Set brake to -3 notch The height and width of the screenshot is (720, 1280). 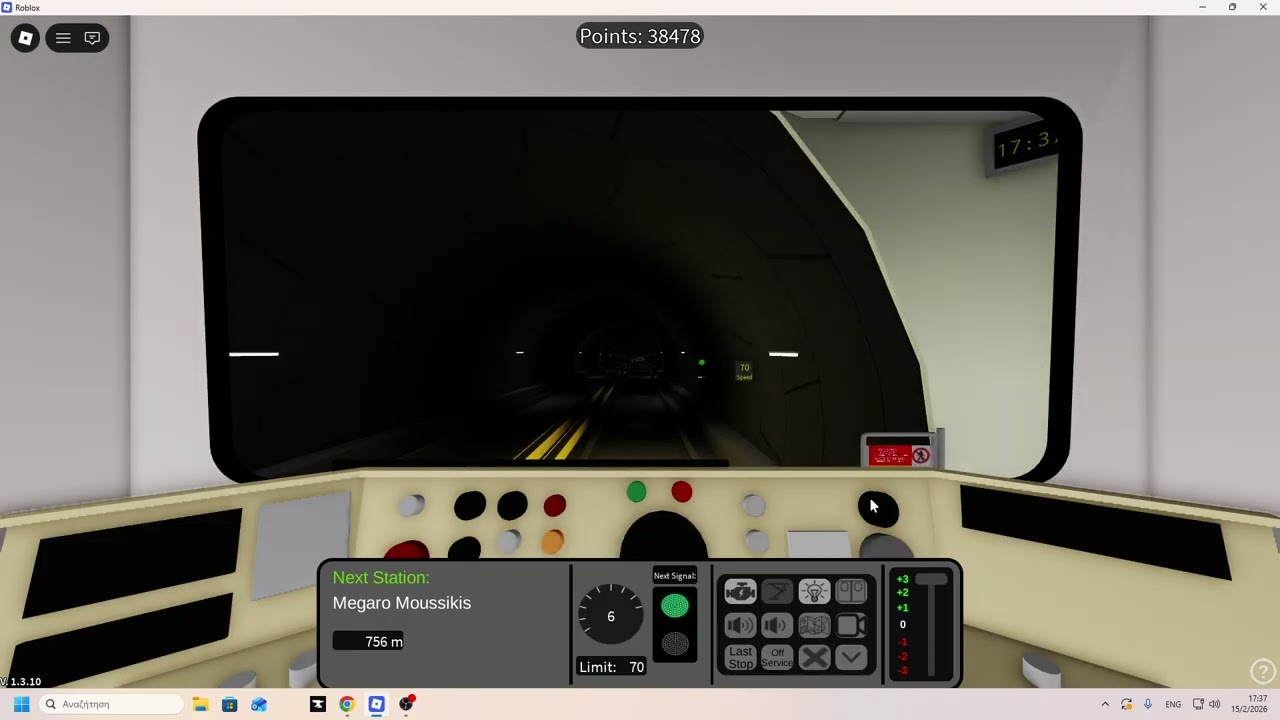coord(902,670)
